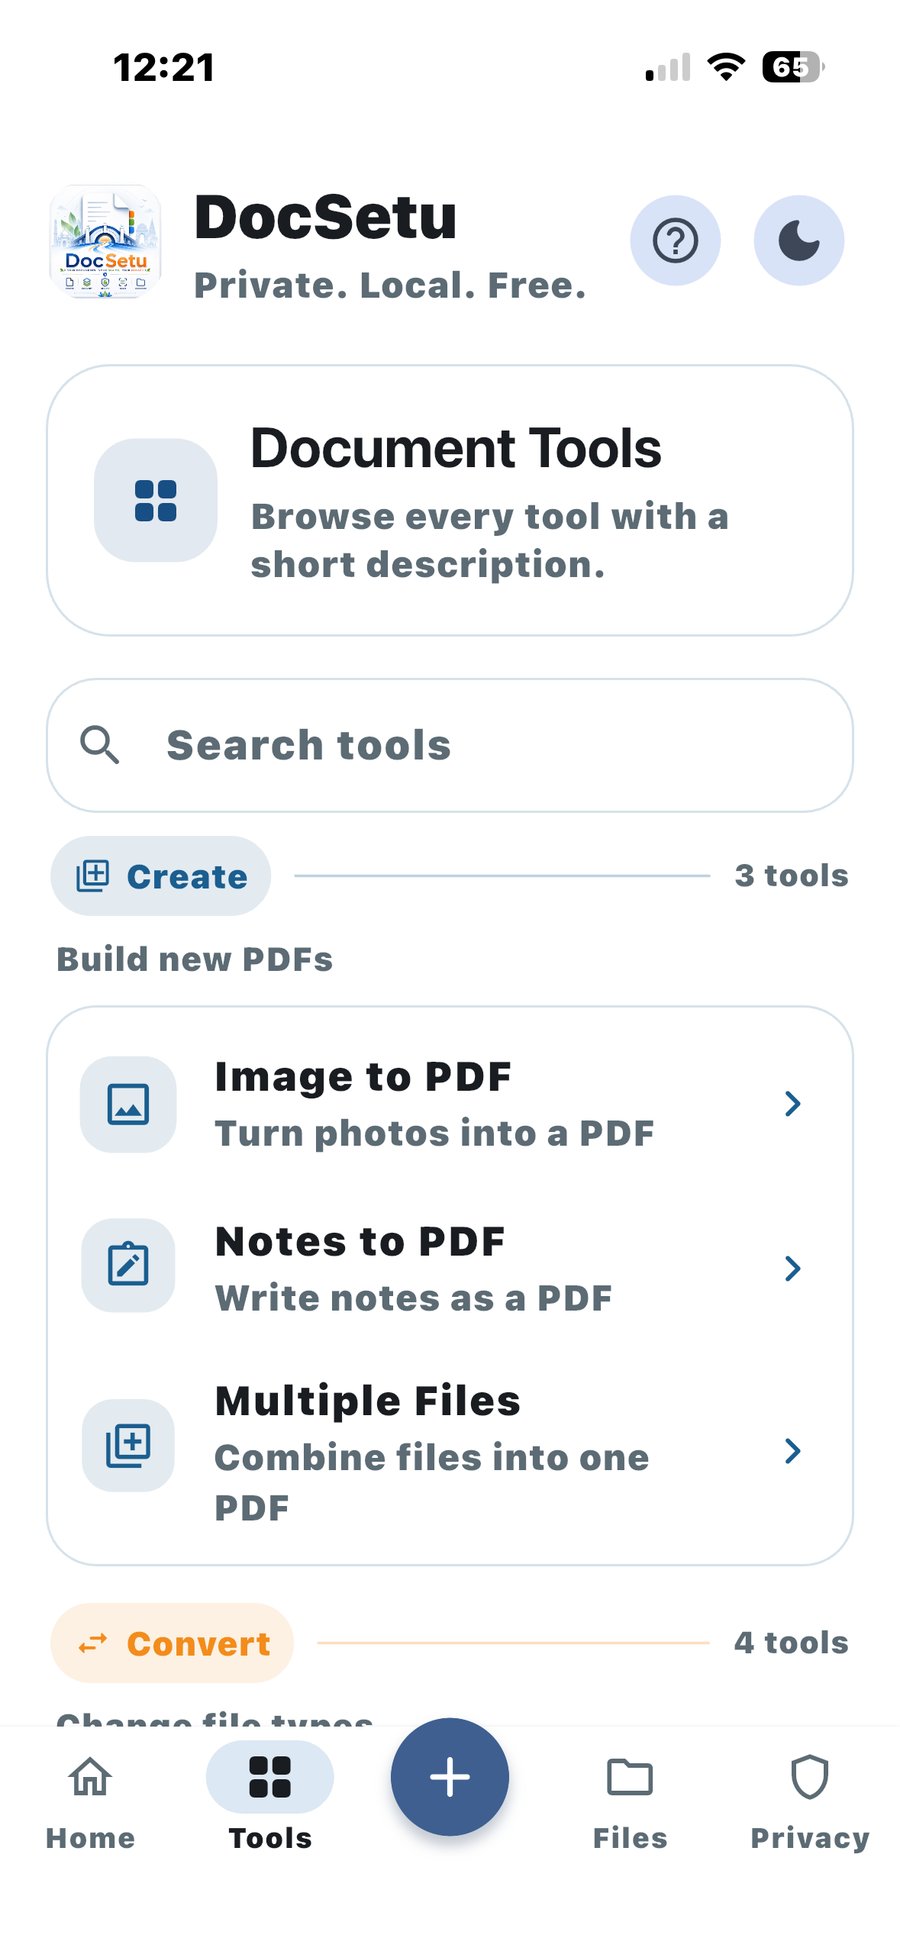
Task: Expand the Multiple Files chevron
Action: [793, 1451]
